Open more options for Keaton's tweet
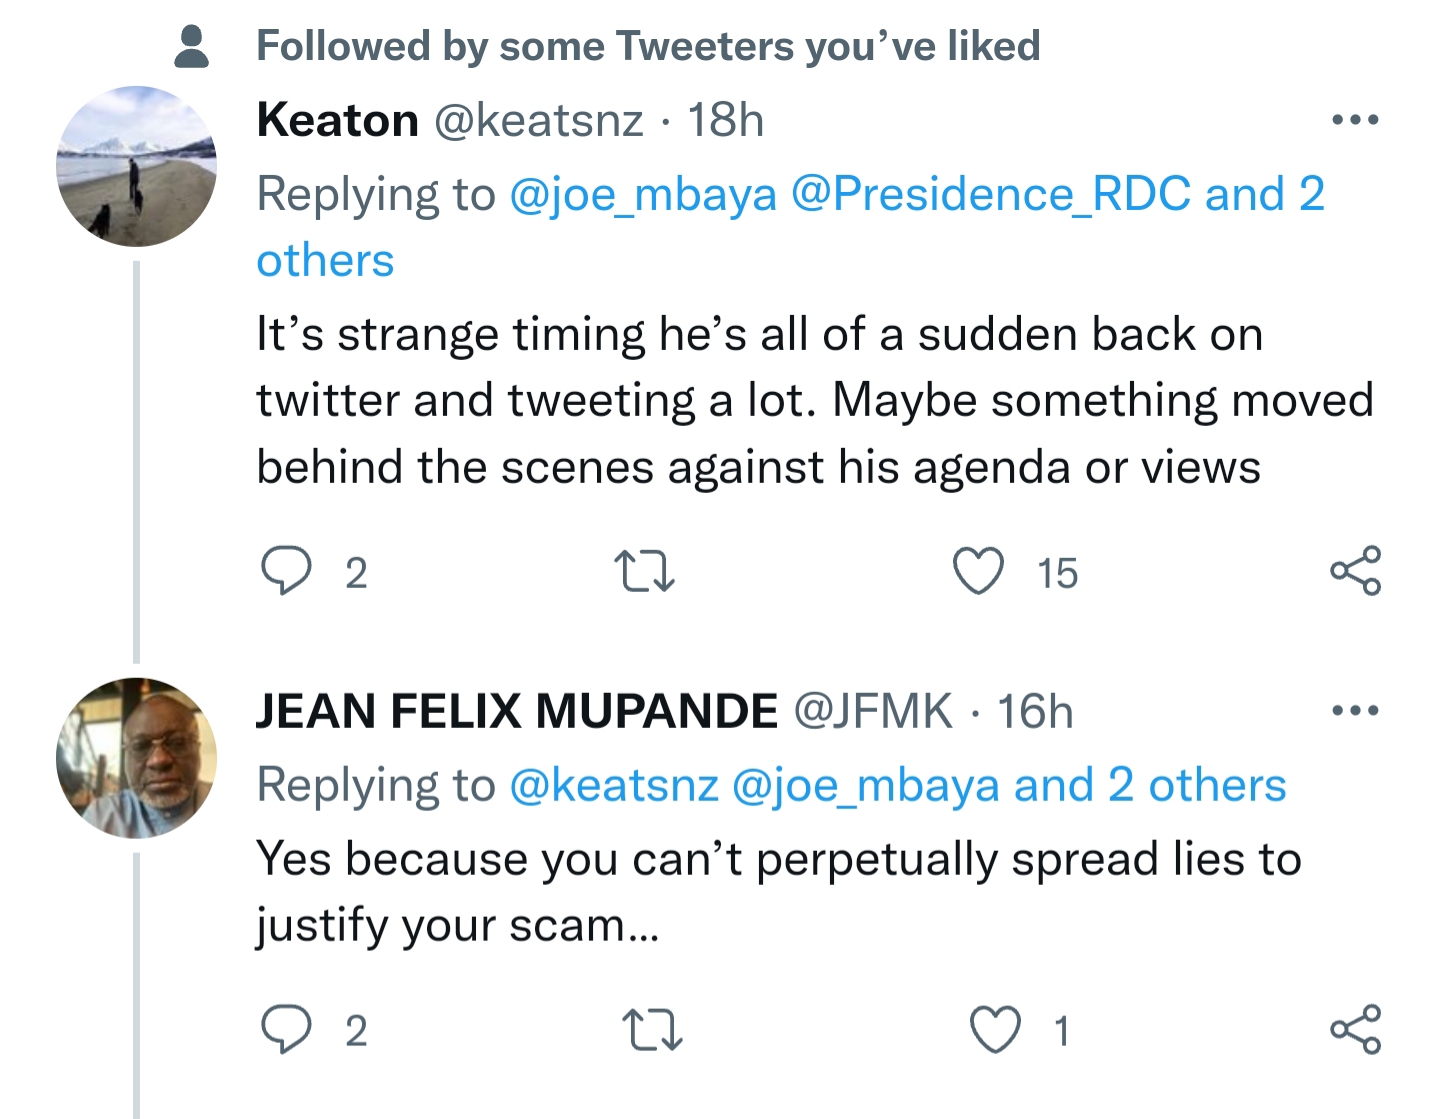The width and height of the screenshot is (1440, 1119). click(x=1355, y=120)
